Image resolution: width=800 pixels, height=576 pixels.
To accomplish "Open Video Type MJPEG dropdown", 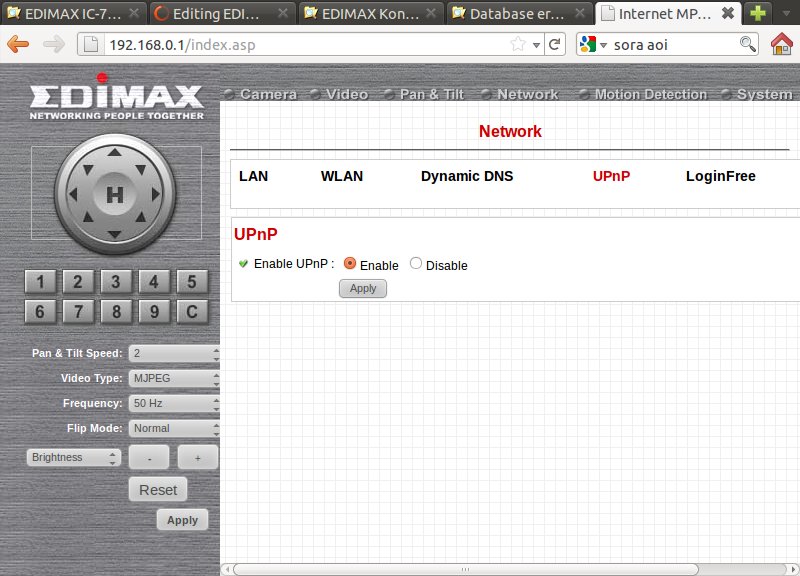I will [x=174, y=378].
